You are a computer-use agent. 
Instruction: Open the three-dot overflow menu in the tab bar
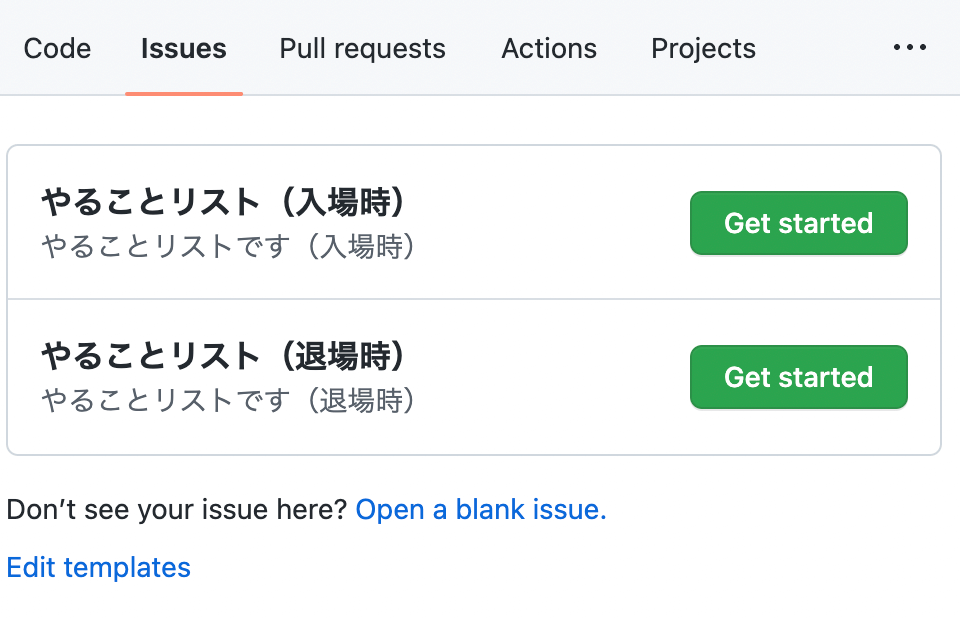click(909, 48)
